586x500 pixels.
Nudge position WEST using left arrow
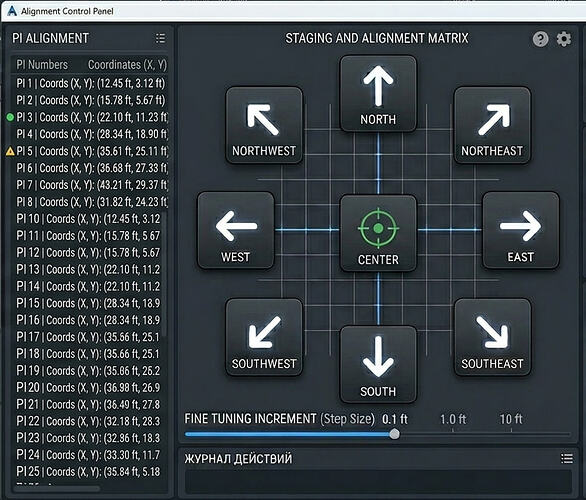236,230
